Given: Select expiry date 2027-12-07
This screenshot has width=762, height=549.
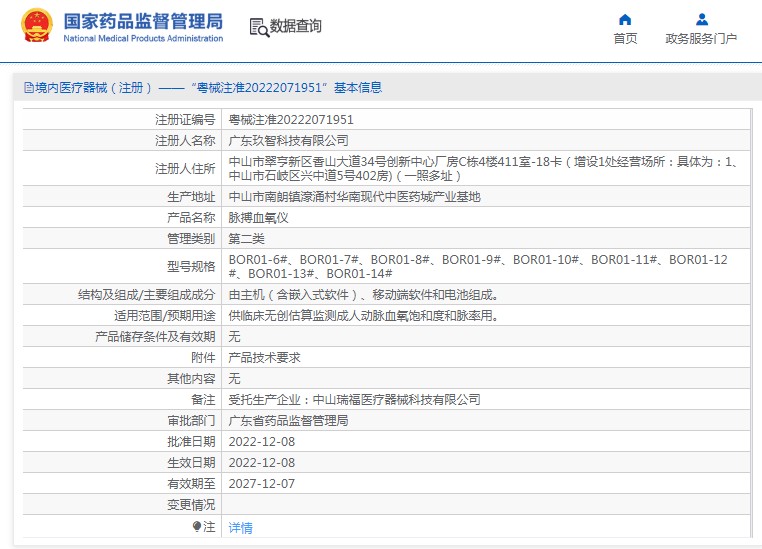Looking at the screenshot, I should 261,483.
